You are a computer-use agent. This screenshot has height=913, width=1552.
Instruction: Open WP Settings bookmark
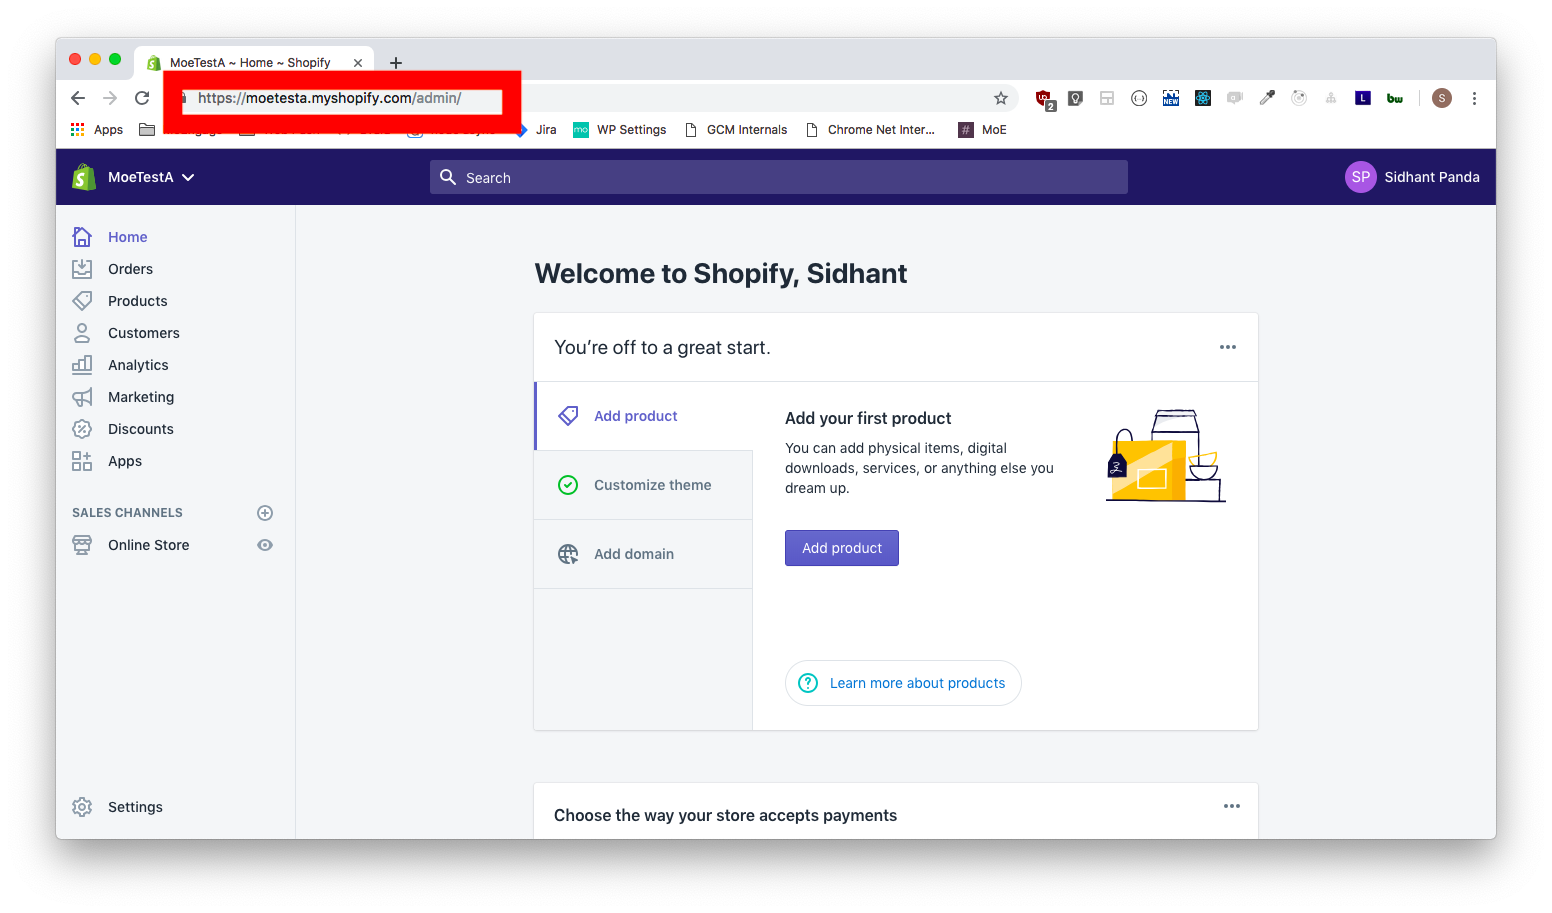pos(620,130)
